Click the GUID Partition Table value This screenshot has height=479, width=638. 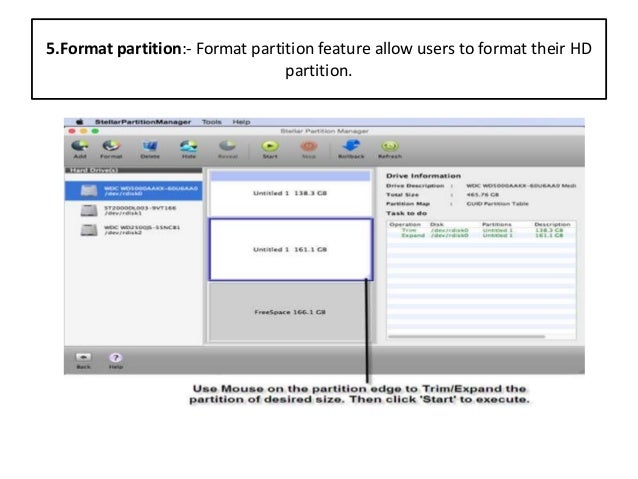(497, 203)
